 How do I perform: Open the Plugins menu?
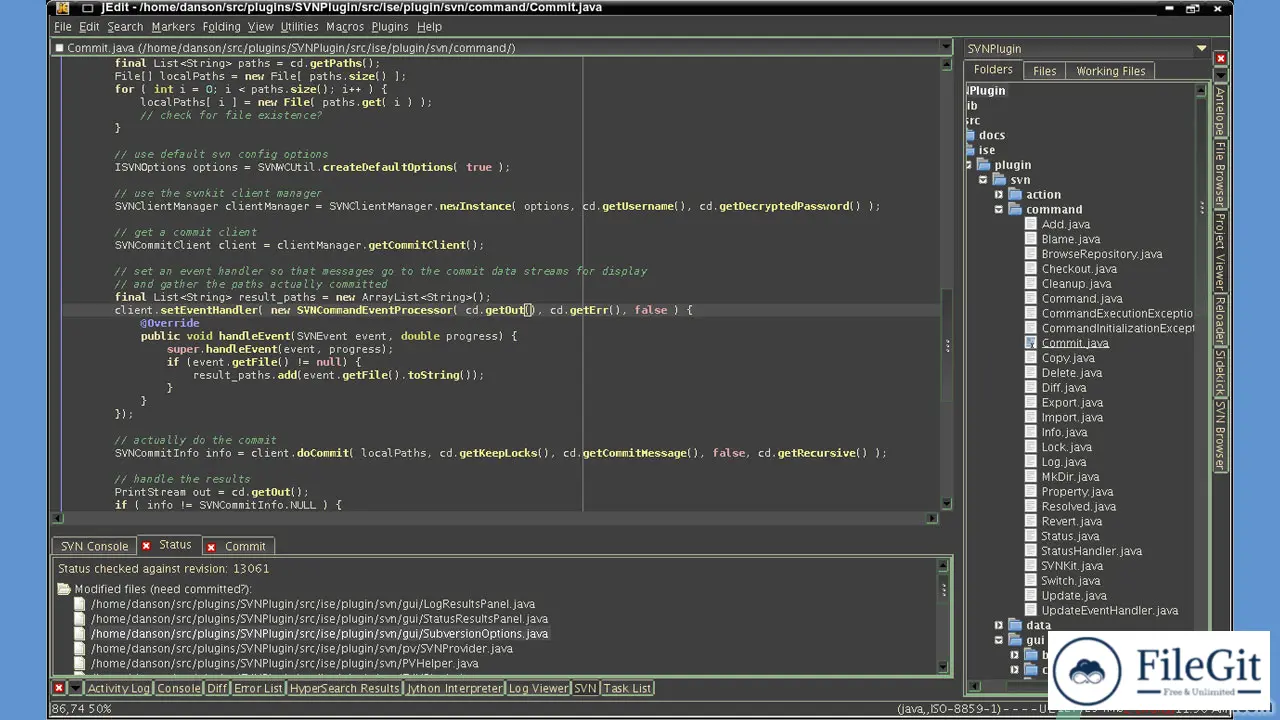coord(390,27)
